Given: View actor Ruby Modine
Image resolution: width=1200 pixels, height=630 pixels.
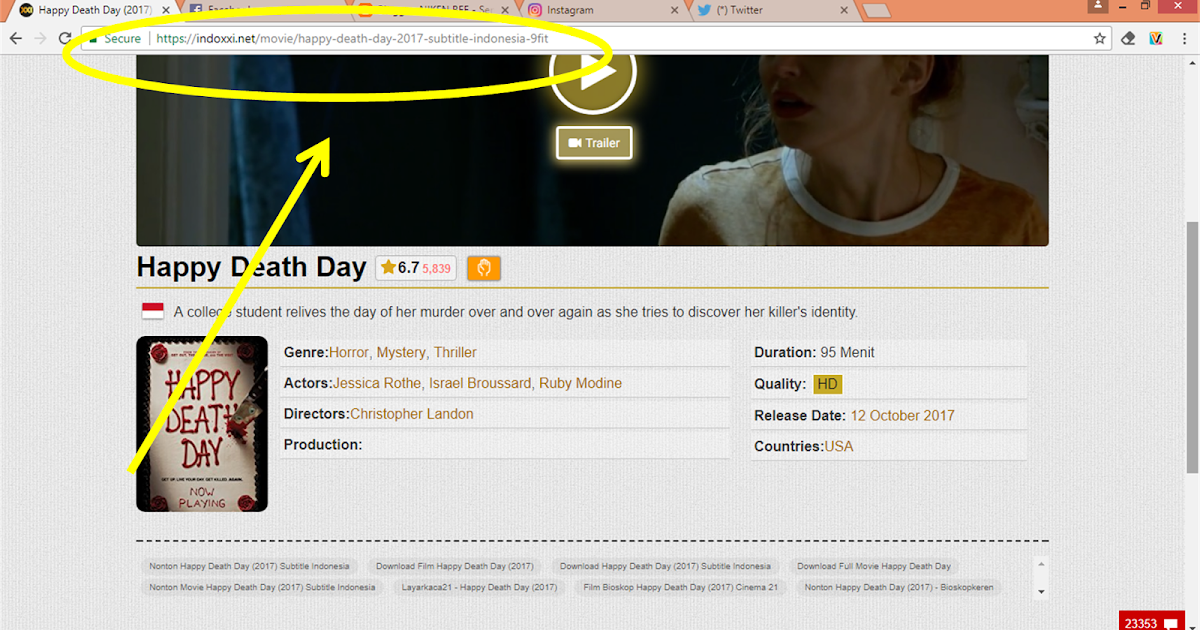Looking at the screenshot, I should point(580,383).
